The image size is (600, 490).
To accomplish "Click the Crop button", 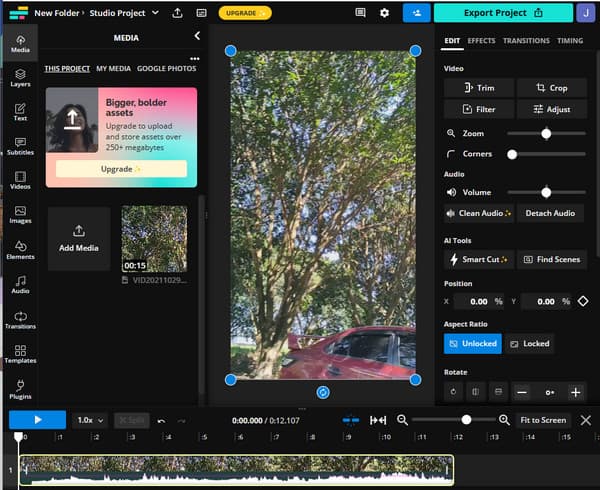I will point(551,88).
